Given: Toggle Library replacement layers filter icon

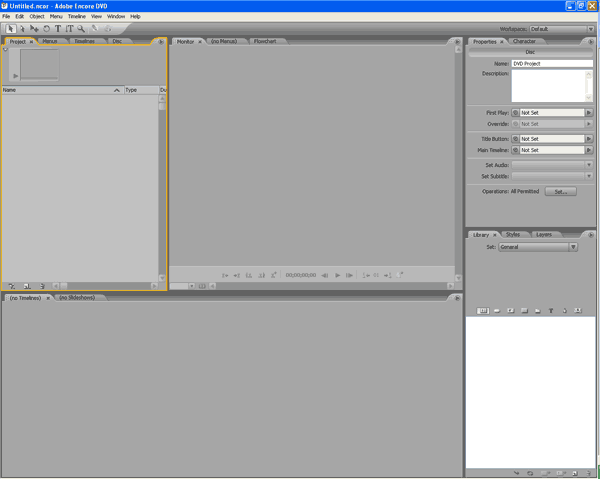Looking at the screenshot, I should [578, 311].
